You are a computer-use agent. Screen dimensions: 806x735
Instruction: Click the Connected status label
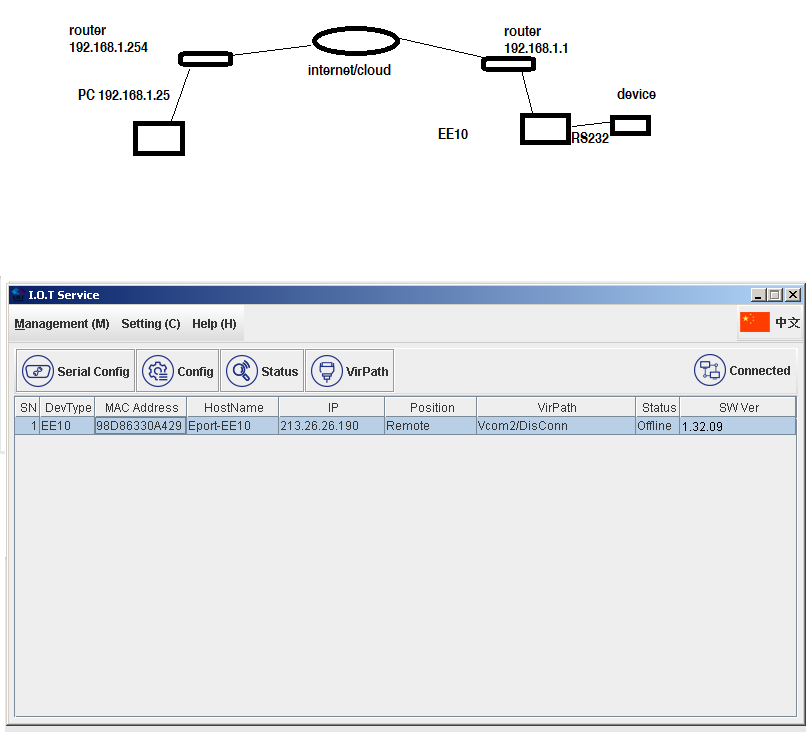point(759,371)
